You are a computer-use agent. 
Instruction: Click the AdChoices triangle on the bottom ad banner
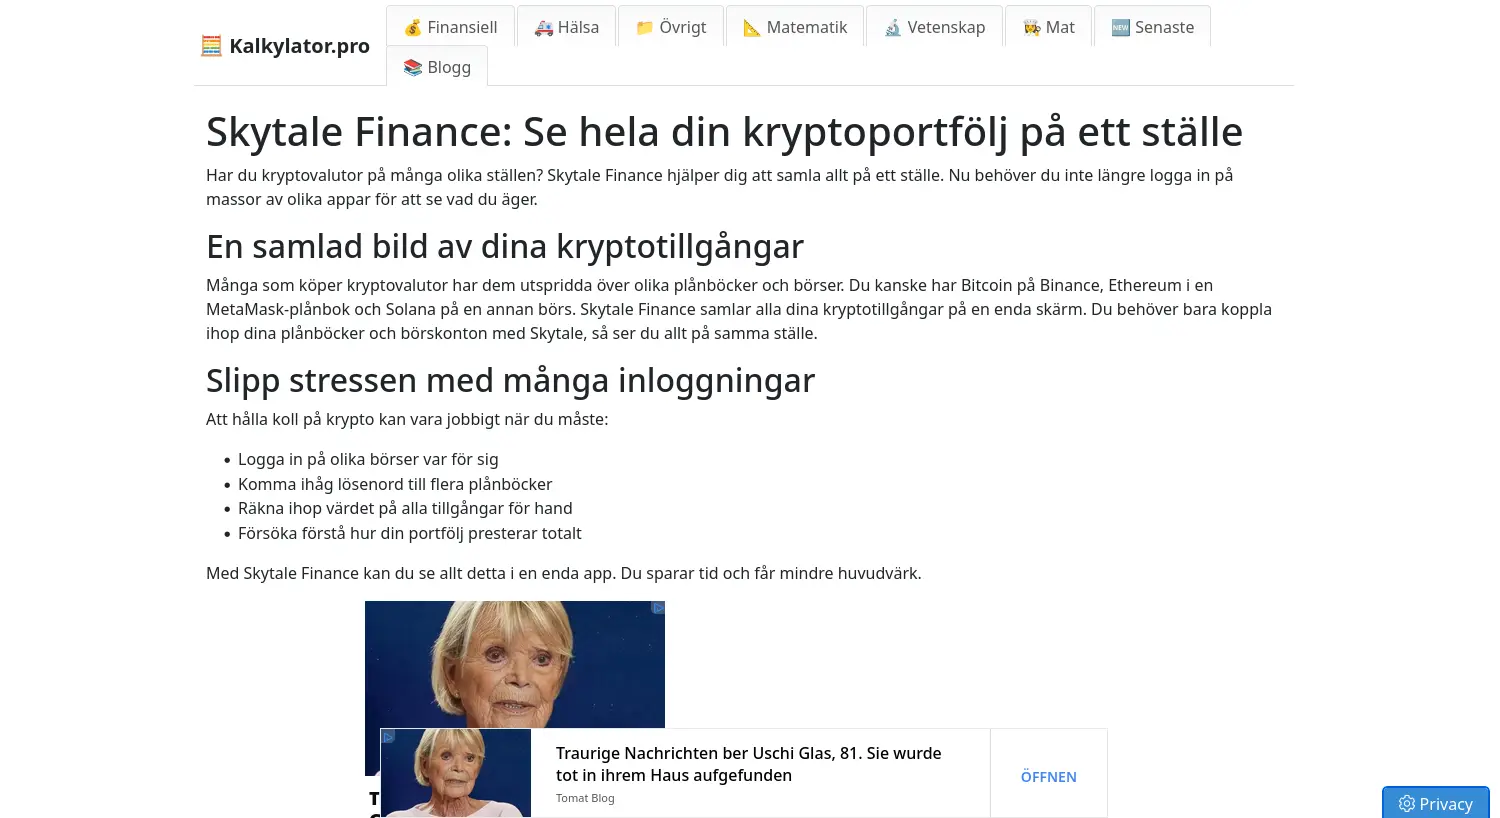coord(388,735)
